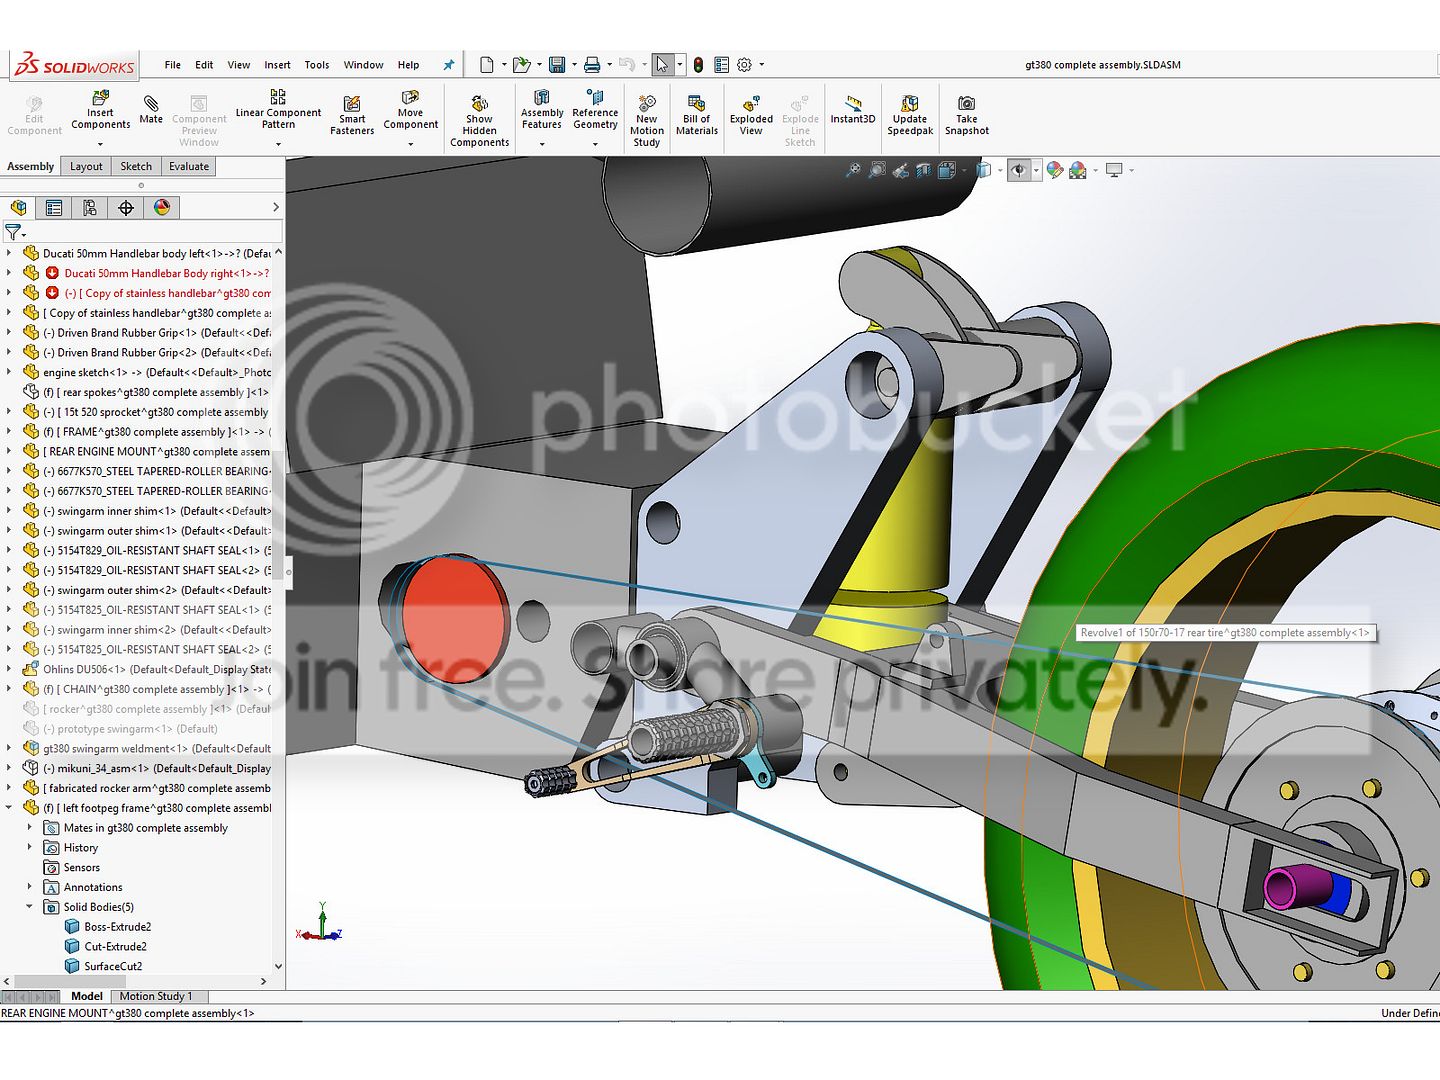Expand Linear Component Pattern dropdown arrow
The width and height of the screenshot is (1440, 1080).
click(278, 144)
